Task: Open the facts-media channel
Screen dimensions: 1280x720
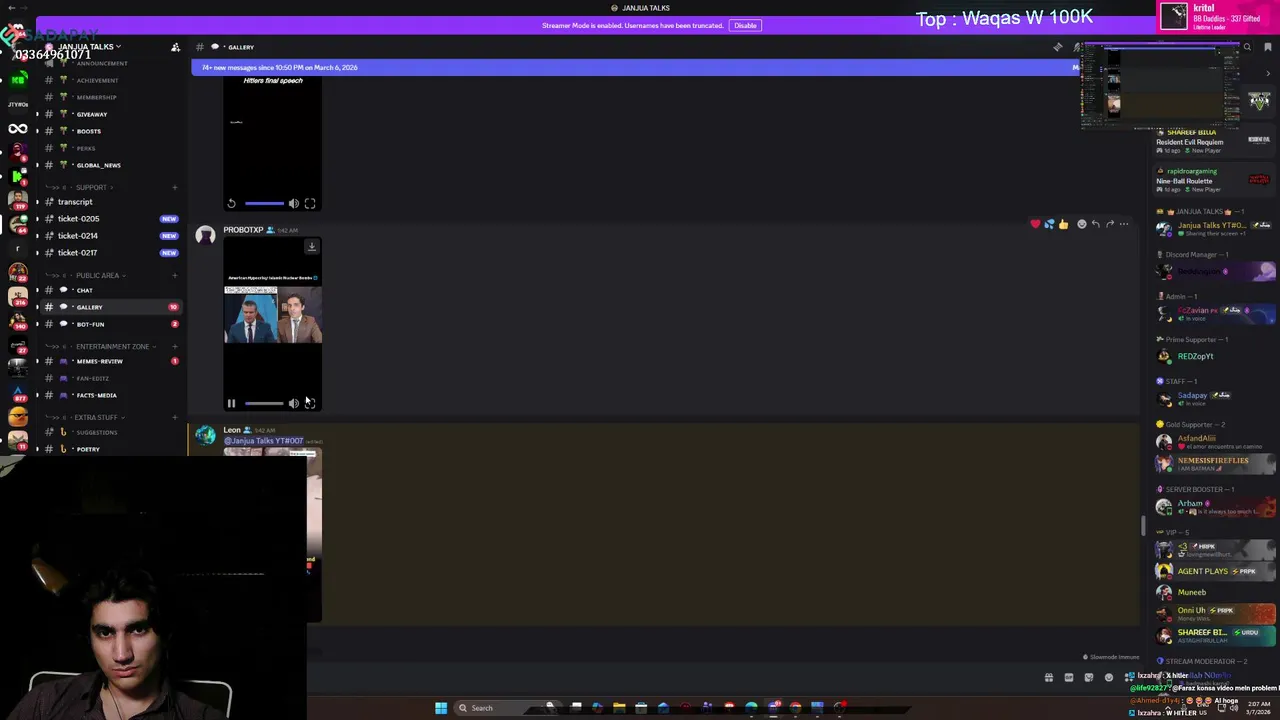Action: click(109, 395)
